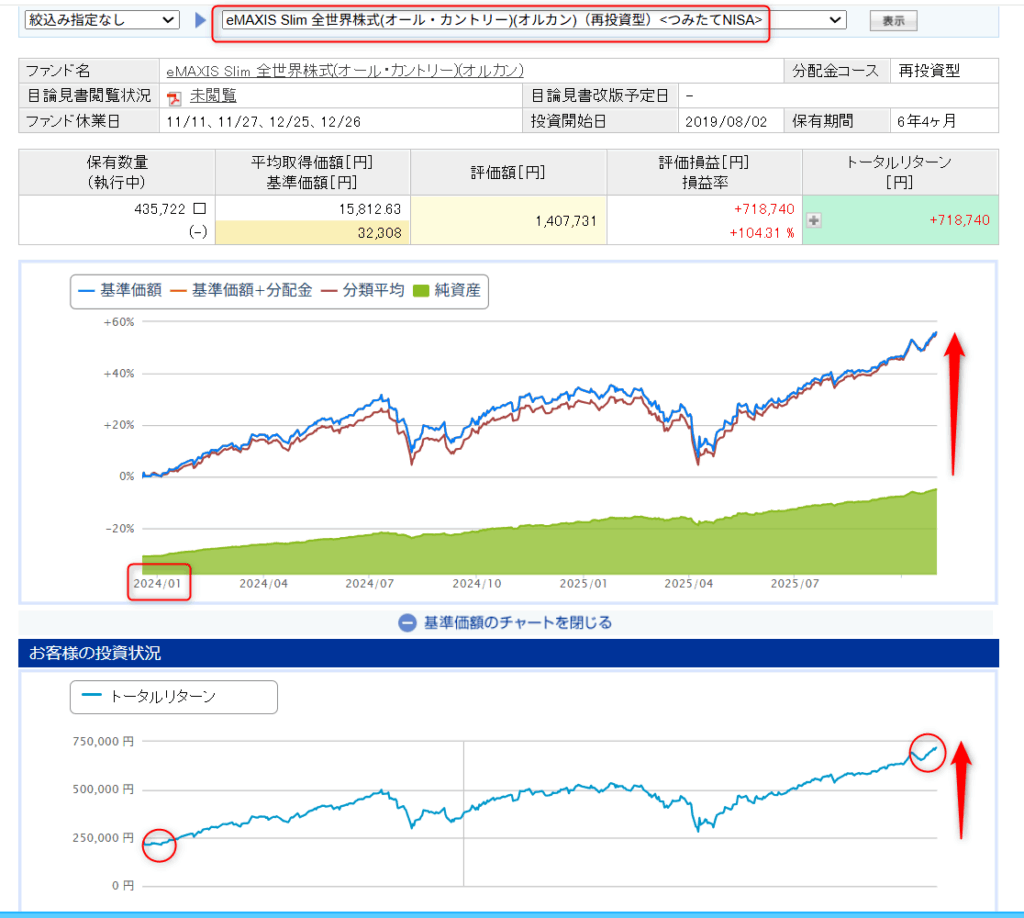Click the 表示 button

[x=893, y=21]
